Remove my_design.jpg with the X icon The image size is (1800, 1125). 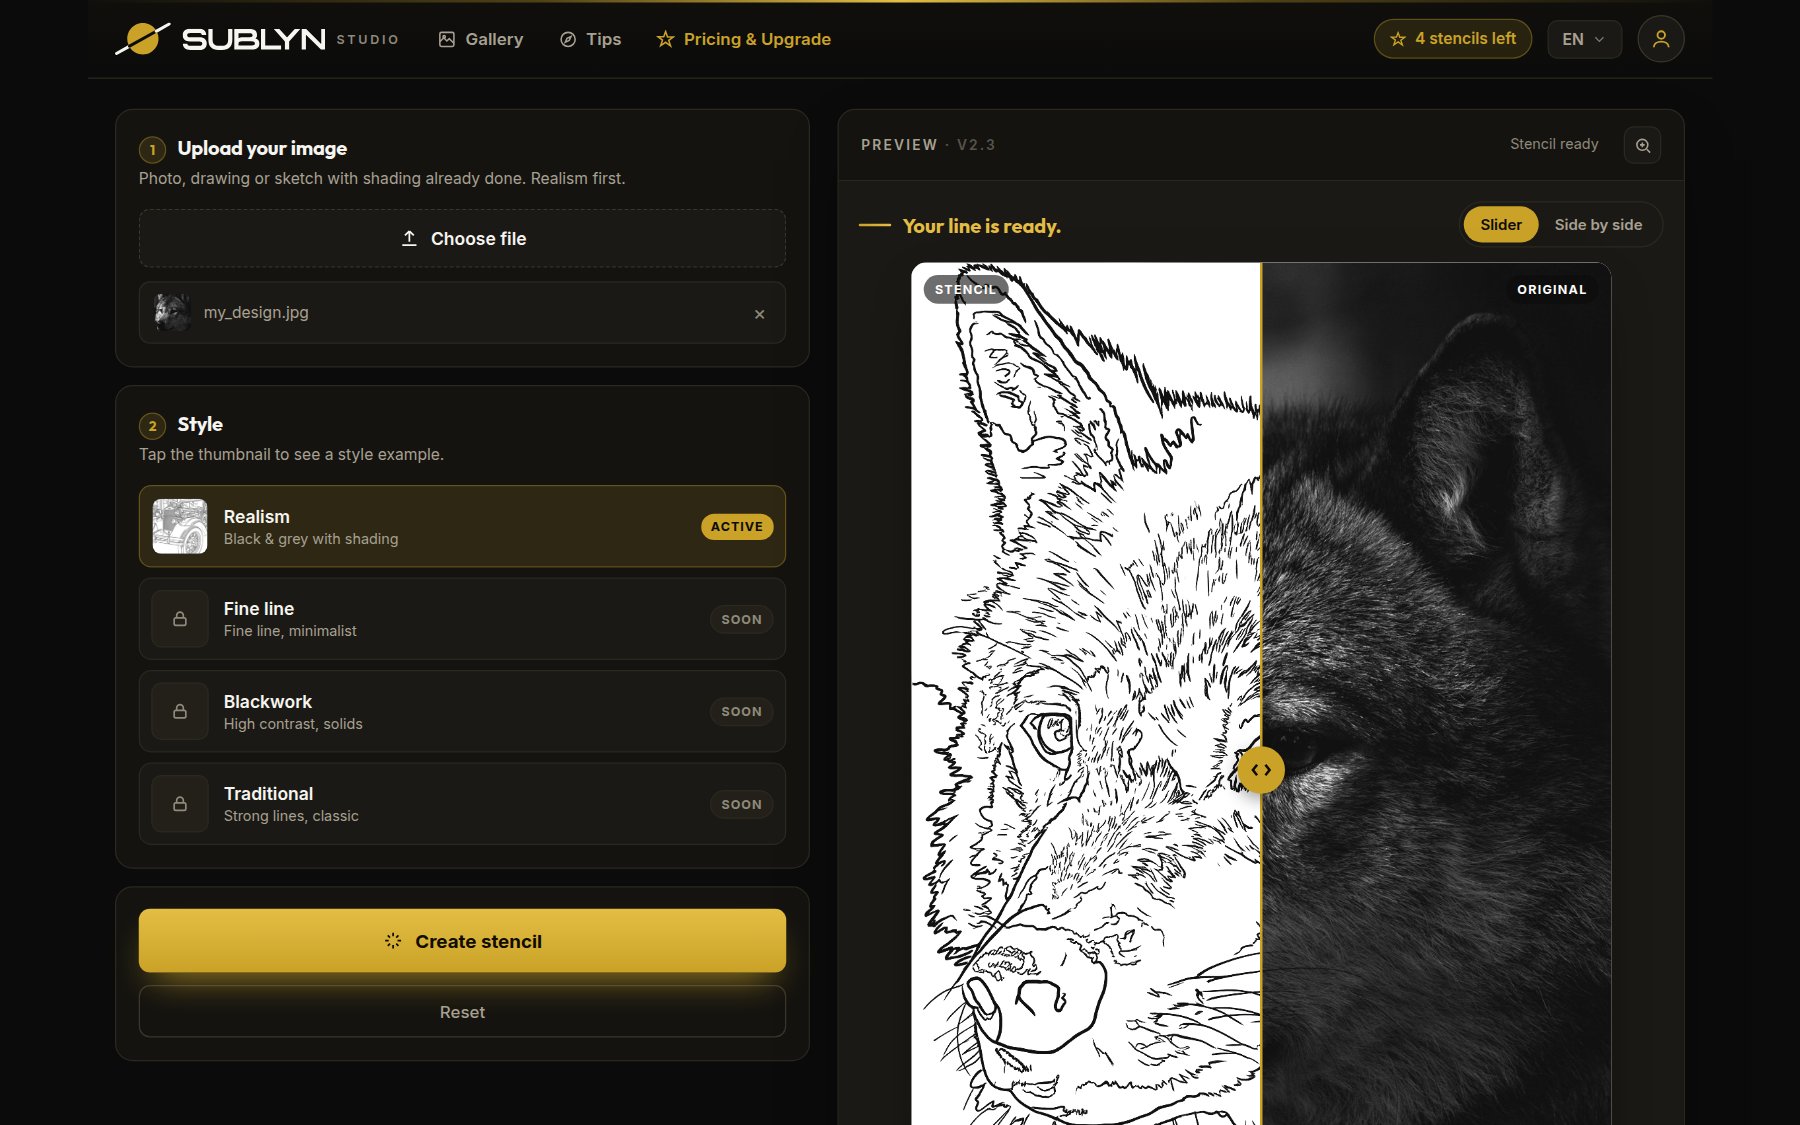click(759, 314)
